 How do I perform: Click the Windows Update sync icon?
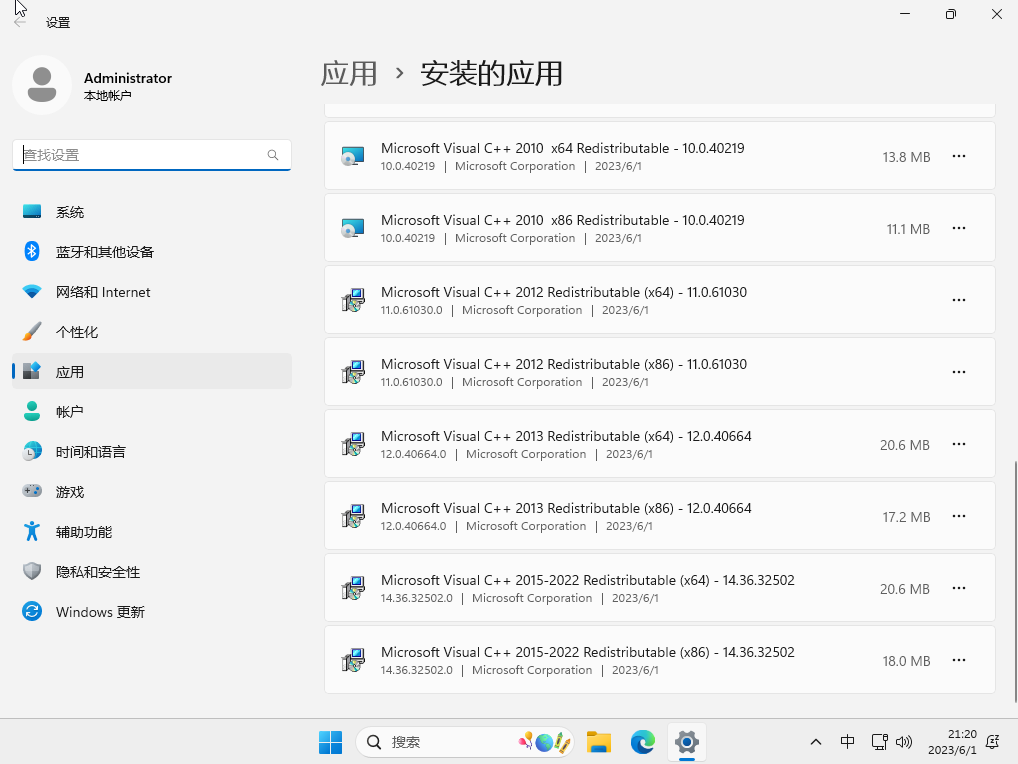(x=32, y=611)
